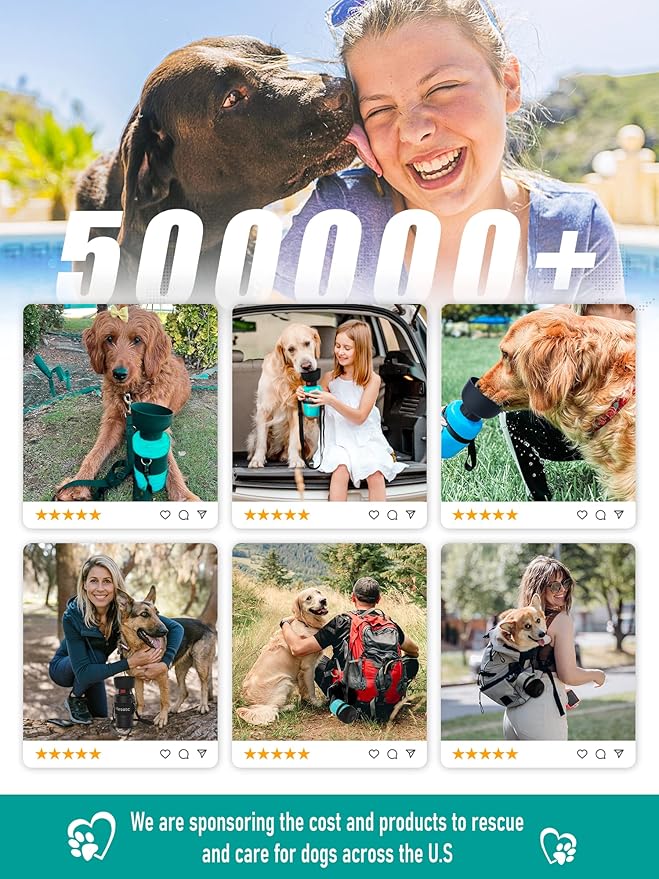
Task: Open the goldendoodle with green bottle photo
Action: [120, 403]
